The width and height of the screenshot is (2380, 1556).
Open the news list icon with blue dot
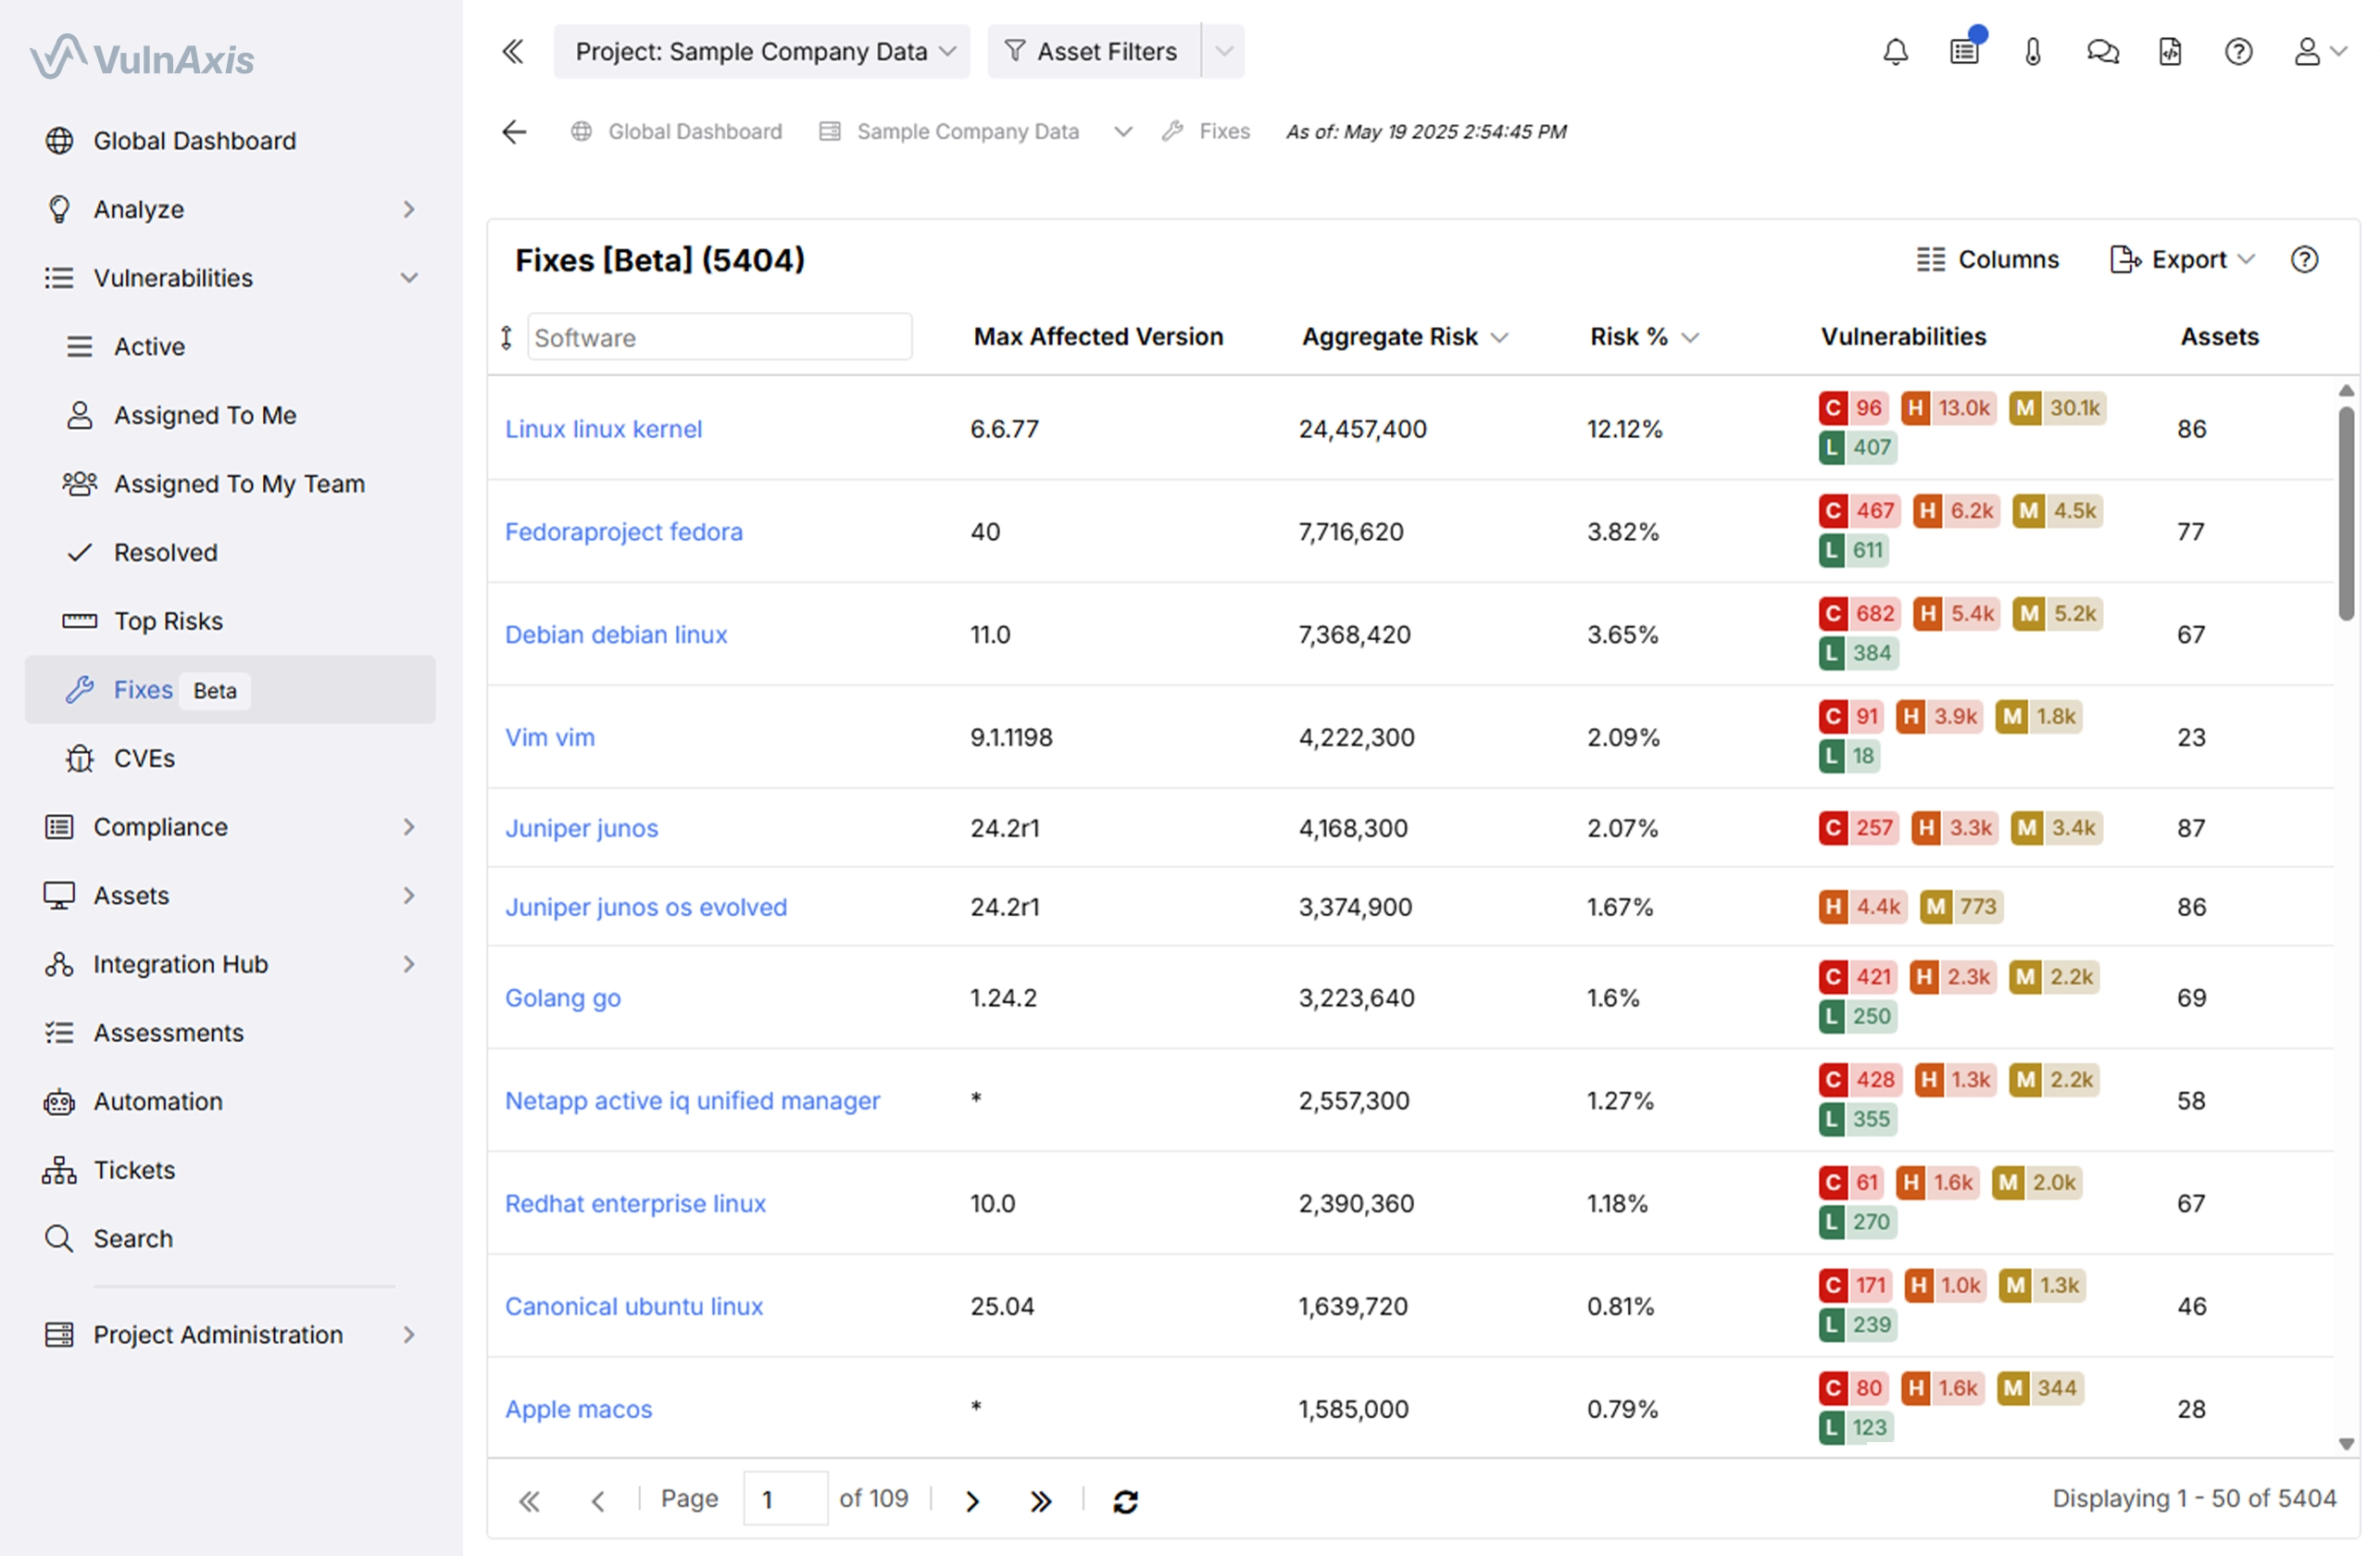1964,51
